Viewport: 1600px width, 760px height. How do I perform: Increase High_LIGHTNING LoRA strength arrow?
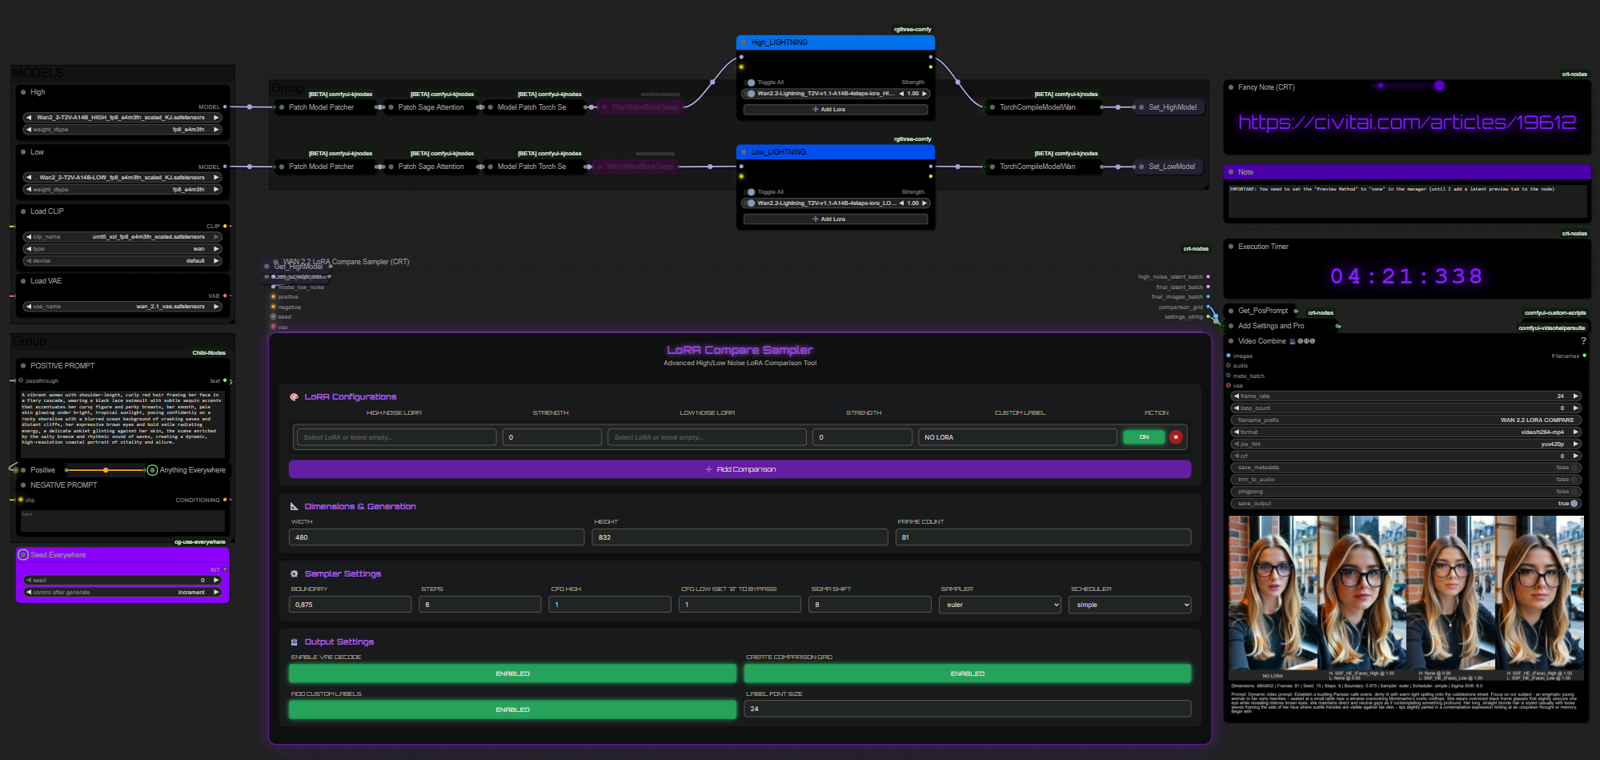click(x=924, y=94)
